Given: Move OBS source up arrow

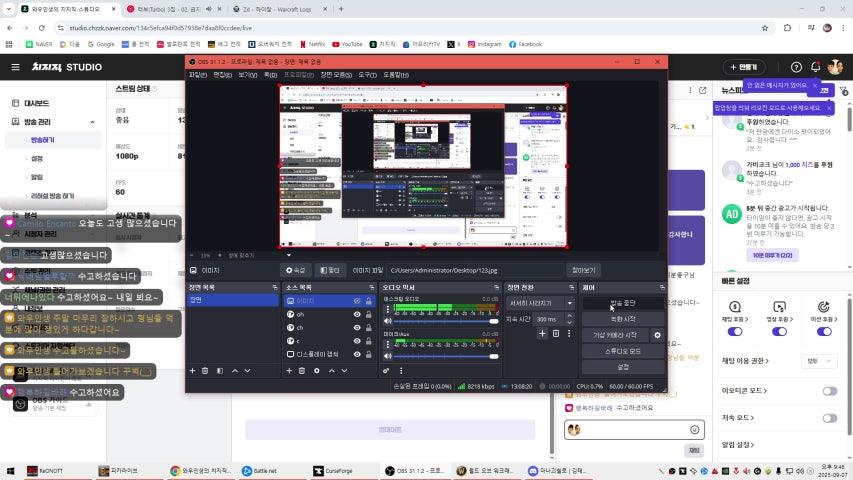Looking at the screenshot, I should 332,371.
